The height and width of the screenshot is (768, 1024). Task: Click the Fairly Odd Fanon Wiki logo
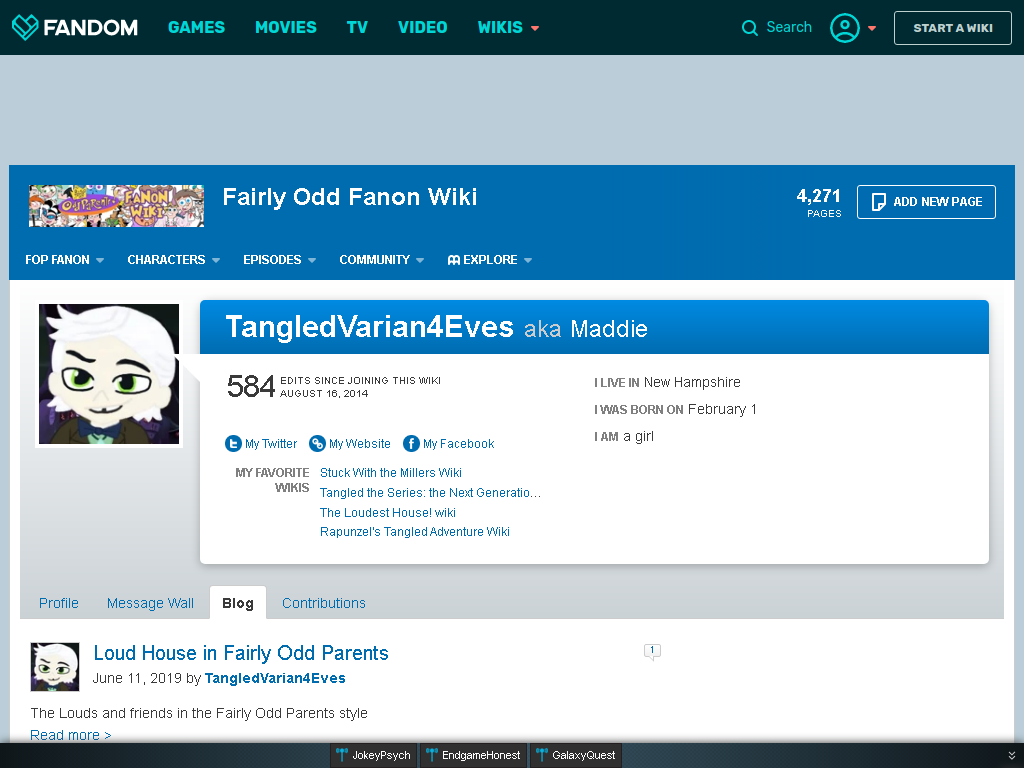[x=116, y=206]
